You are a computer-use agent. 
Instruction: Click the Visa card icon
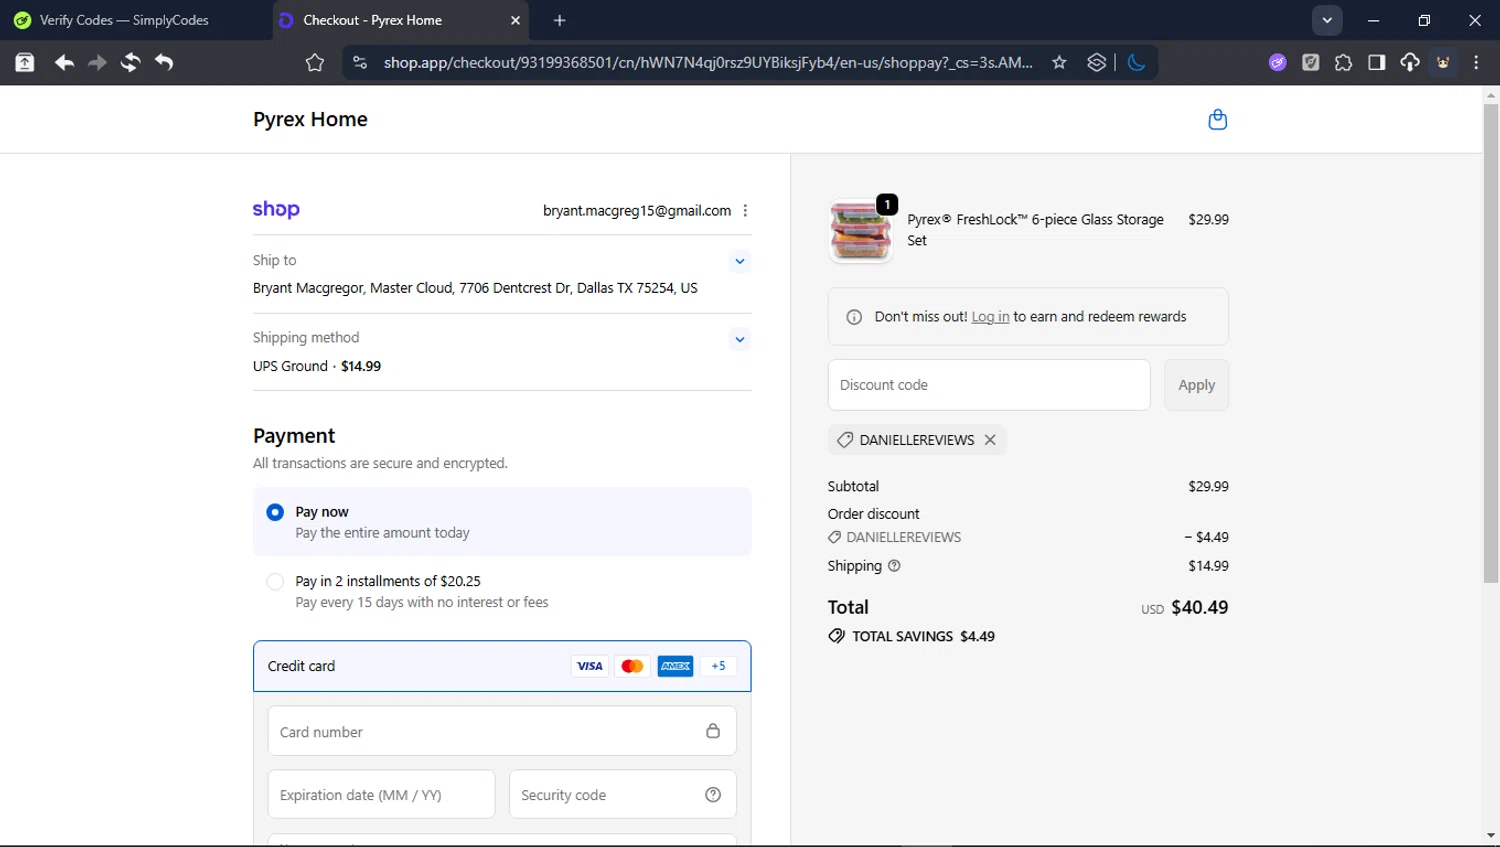click(589, 666)
